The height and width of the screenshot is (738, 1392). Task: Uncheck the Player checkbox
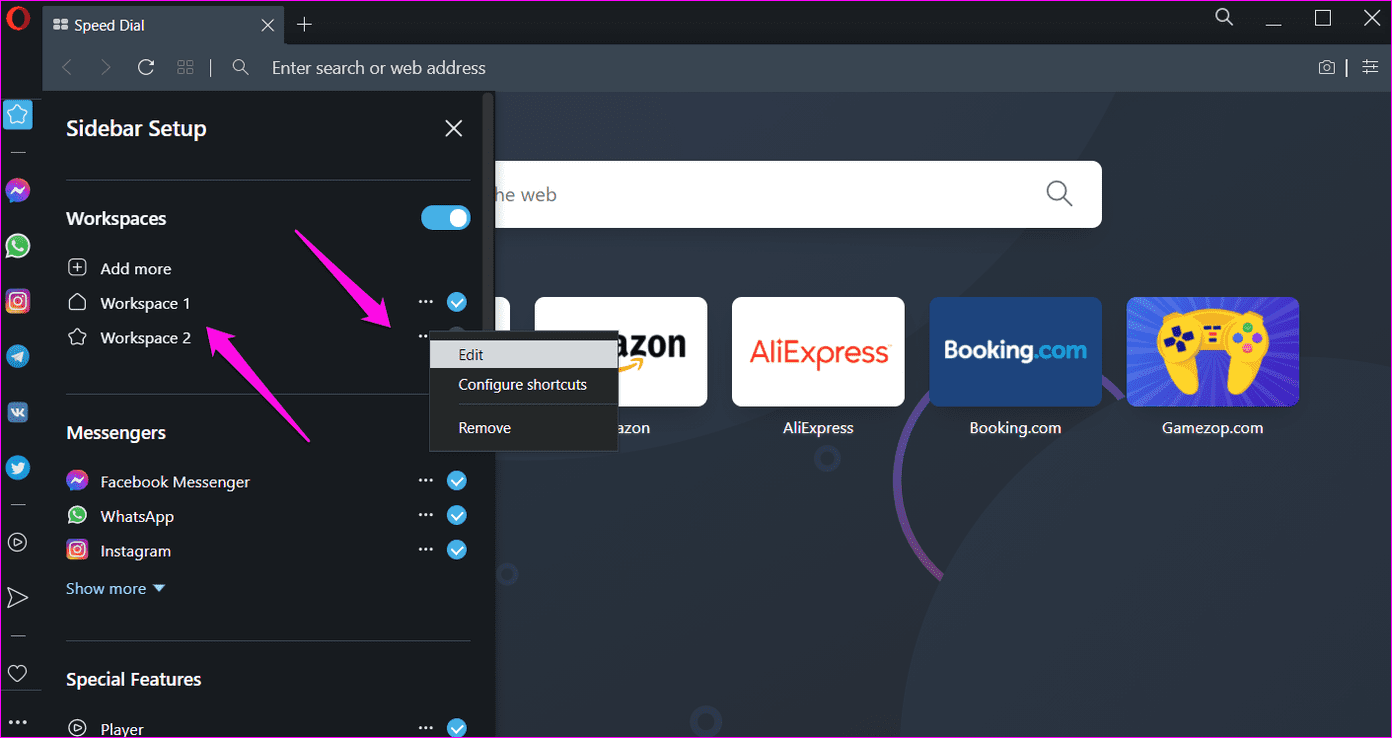[x=457, y=728]
